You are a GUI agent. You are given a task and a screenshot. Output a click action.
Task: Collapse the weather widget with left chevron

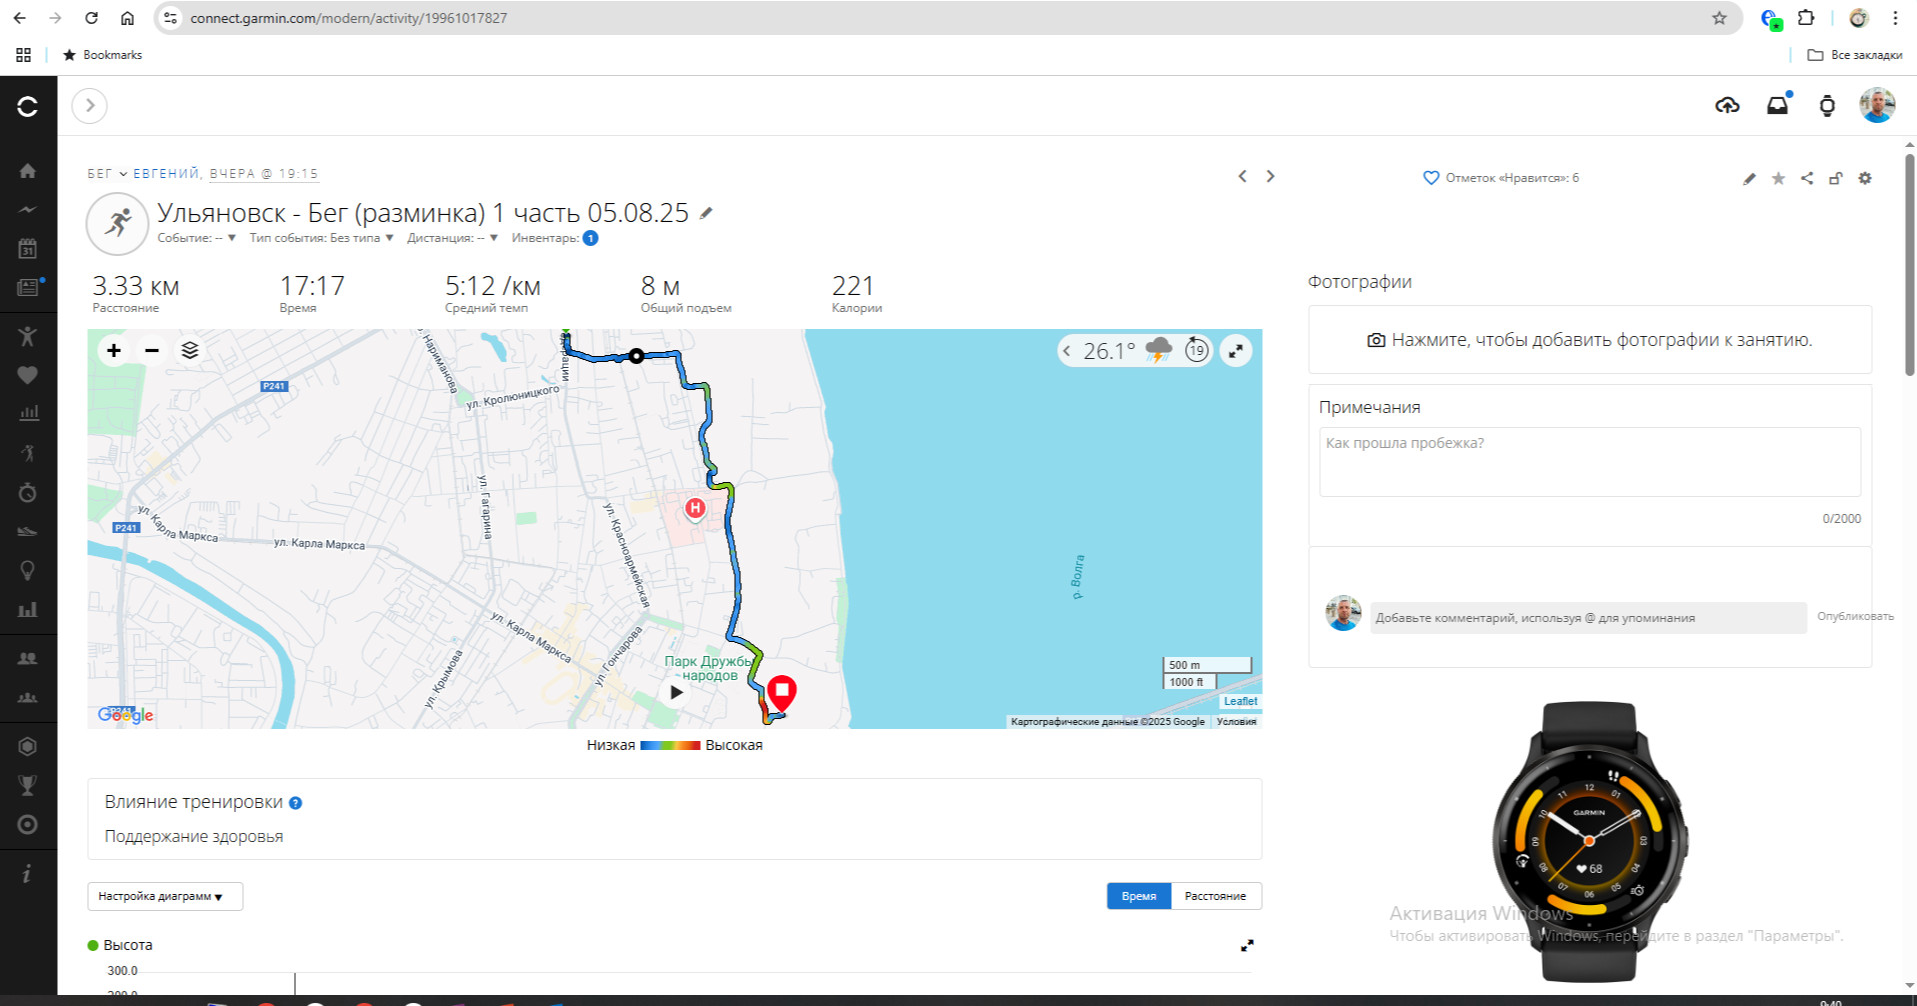tap(1067, 351)
